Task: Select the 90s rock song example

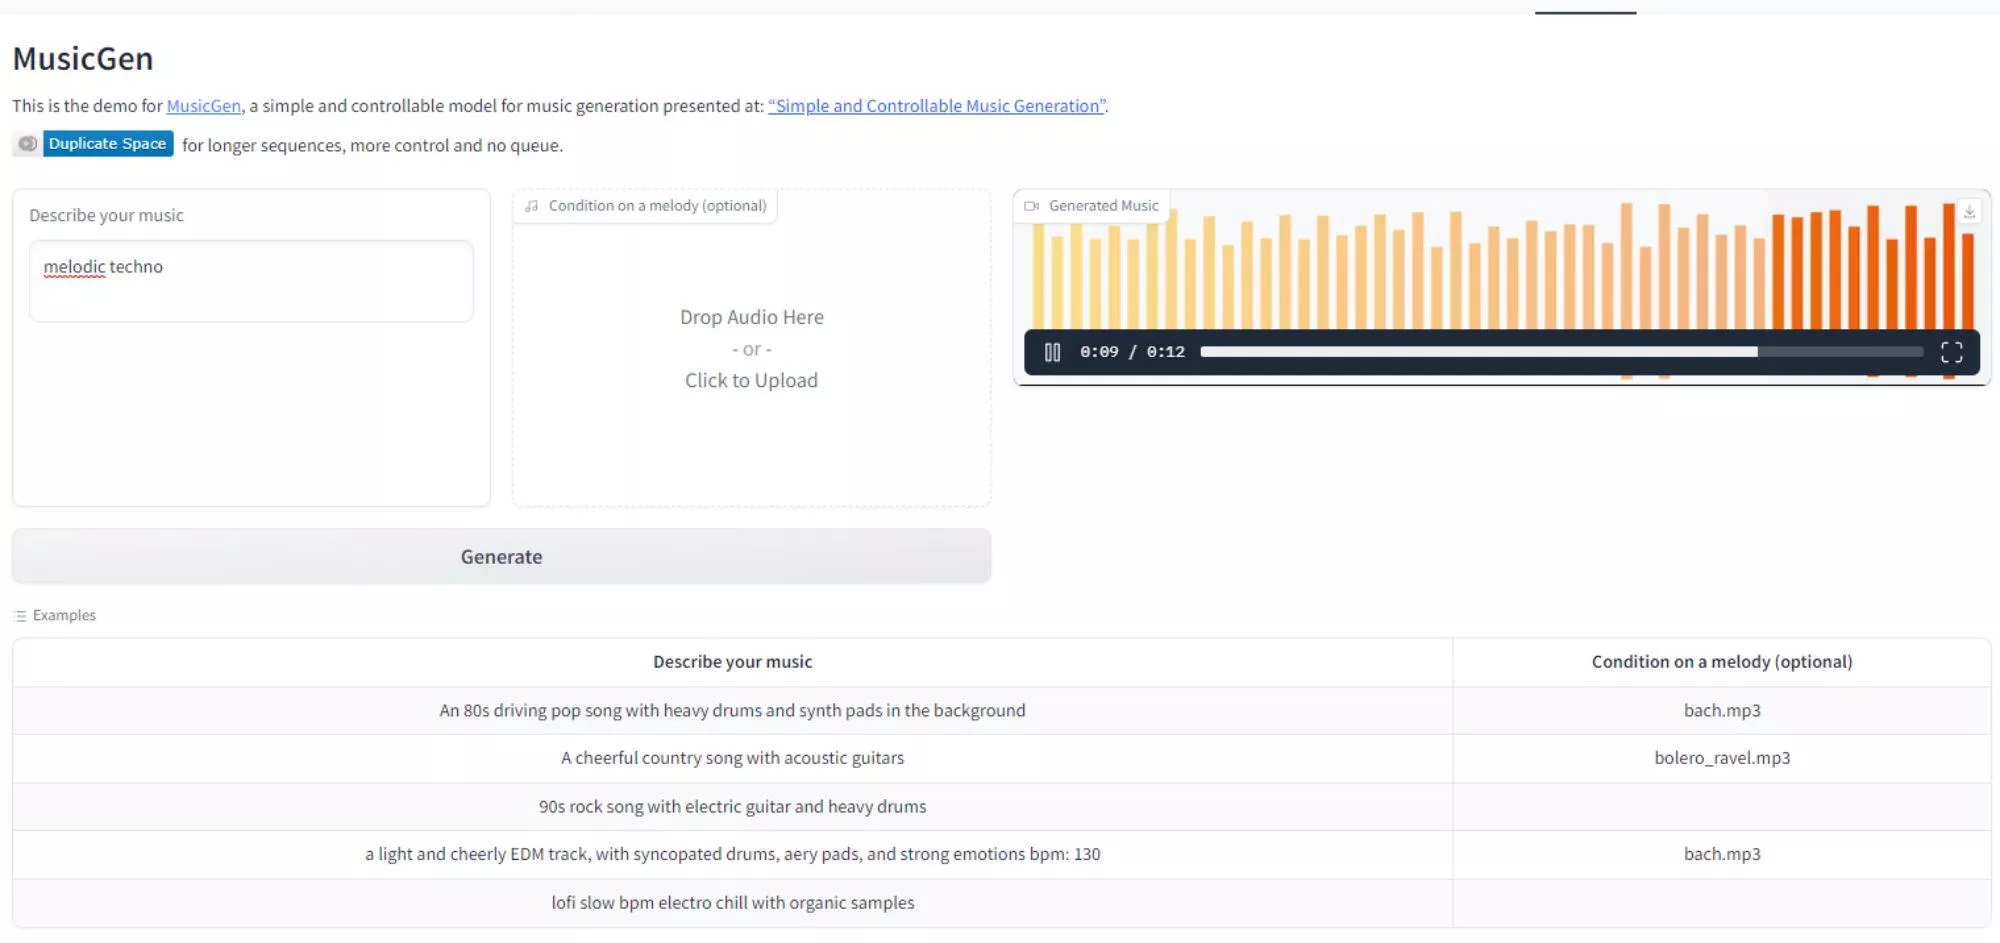Action: 732,806
